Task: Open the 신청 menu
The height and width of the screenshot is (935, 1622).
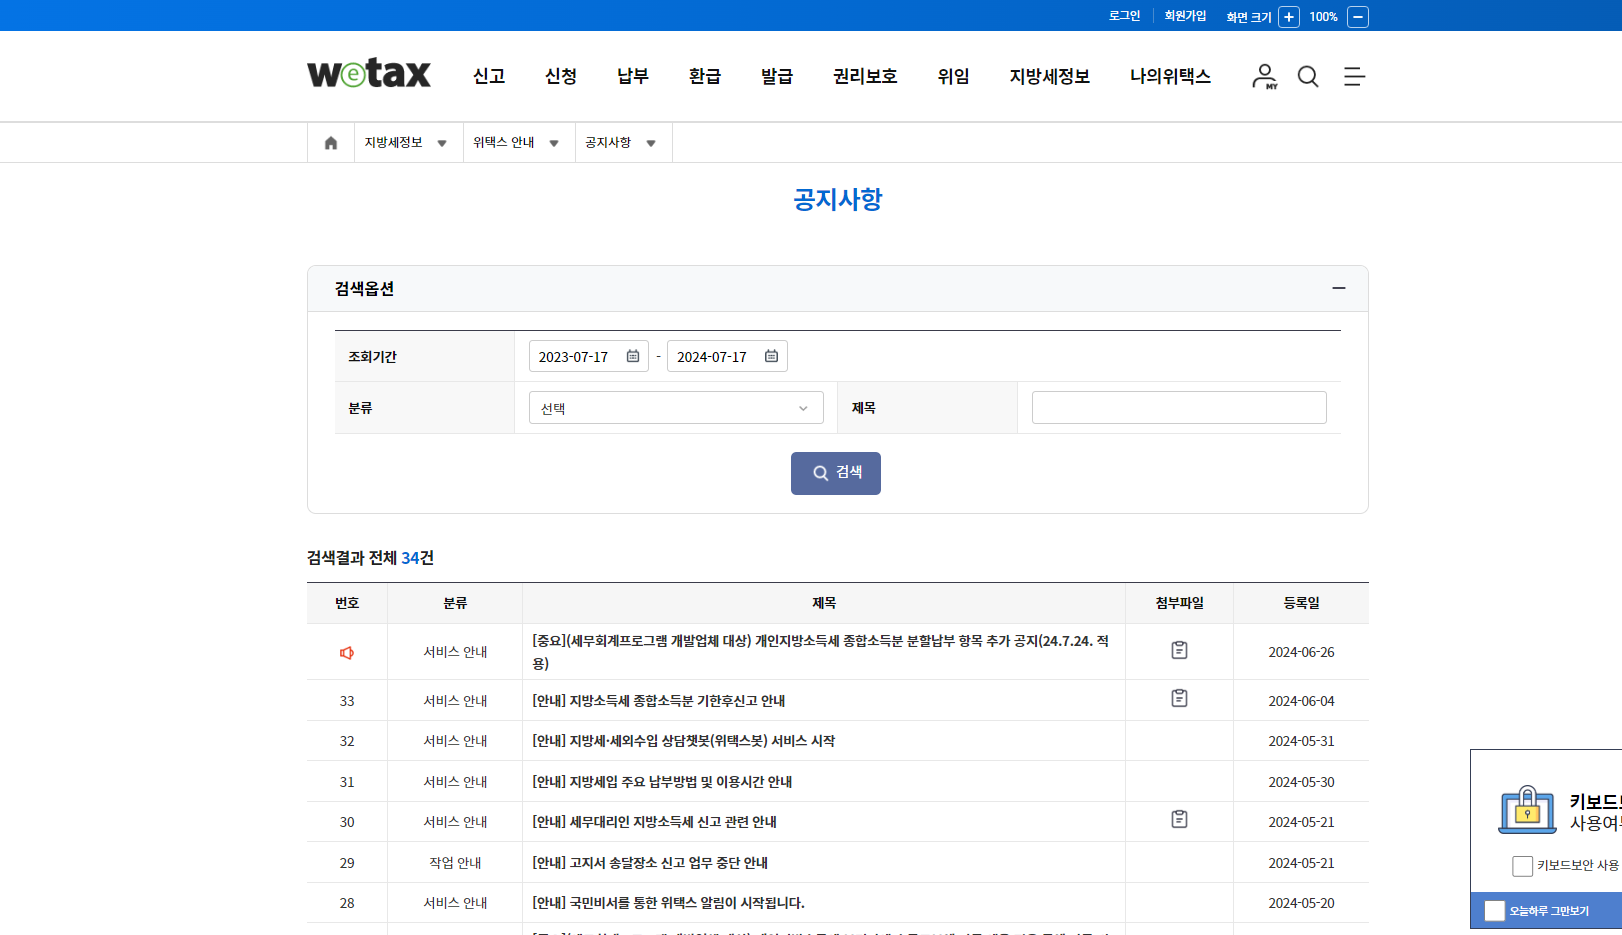Action: 561,76
